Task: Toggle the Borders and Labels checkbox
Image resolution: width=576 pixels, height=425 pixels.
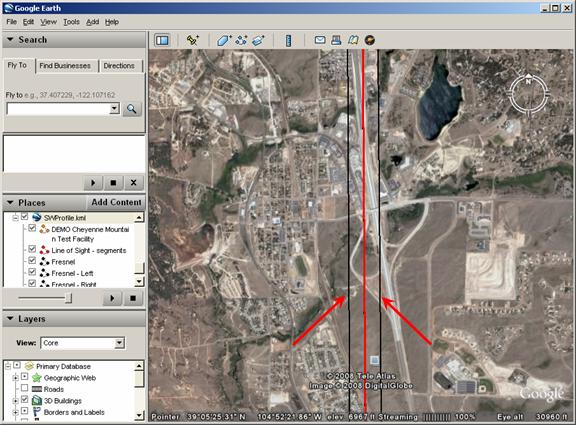Action: coord(24,411)
